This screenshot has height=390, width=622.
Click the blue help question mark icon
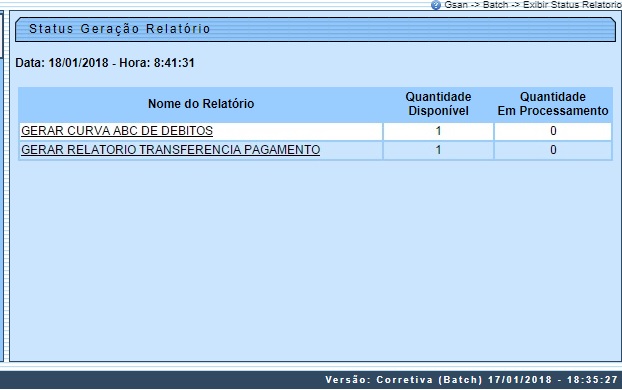point(436,5)
